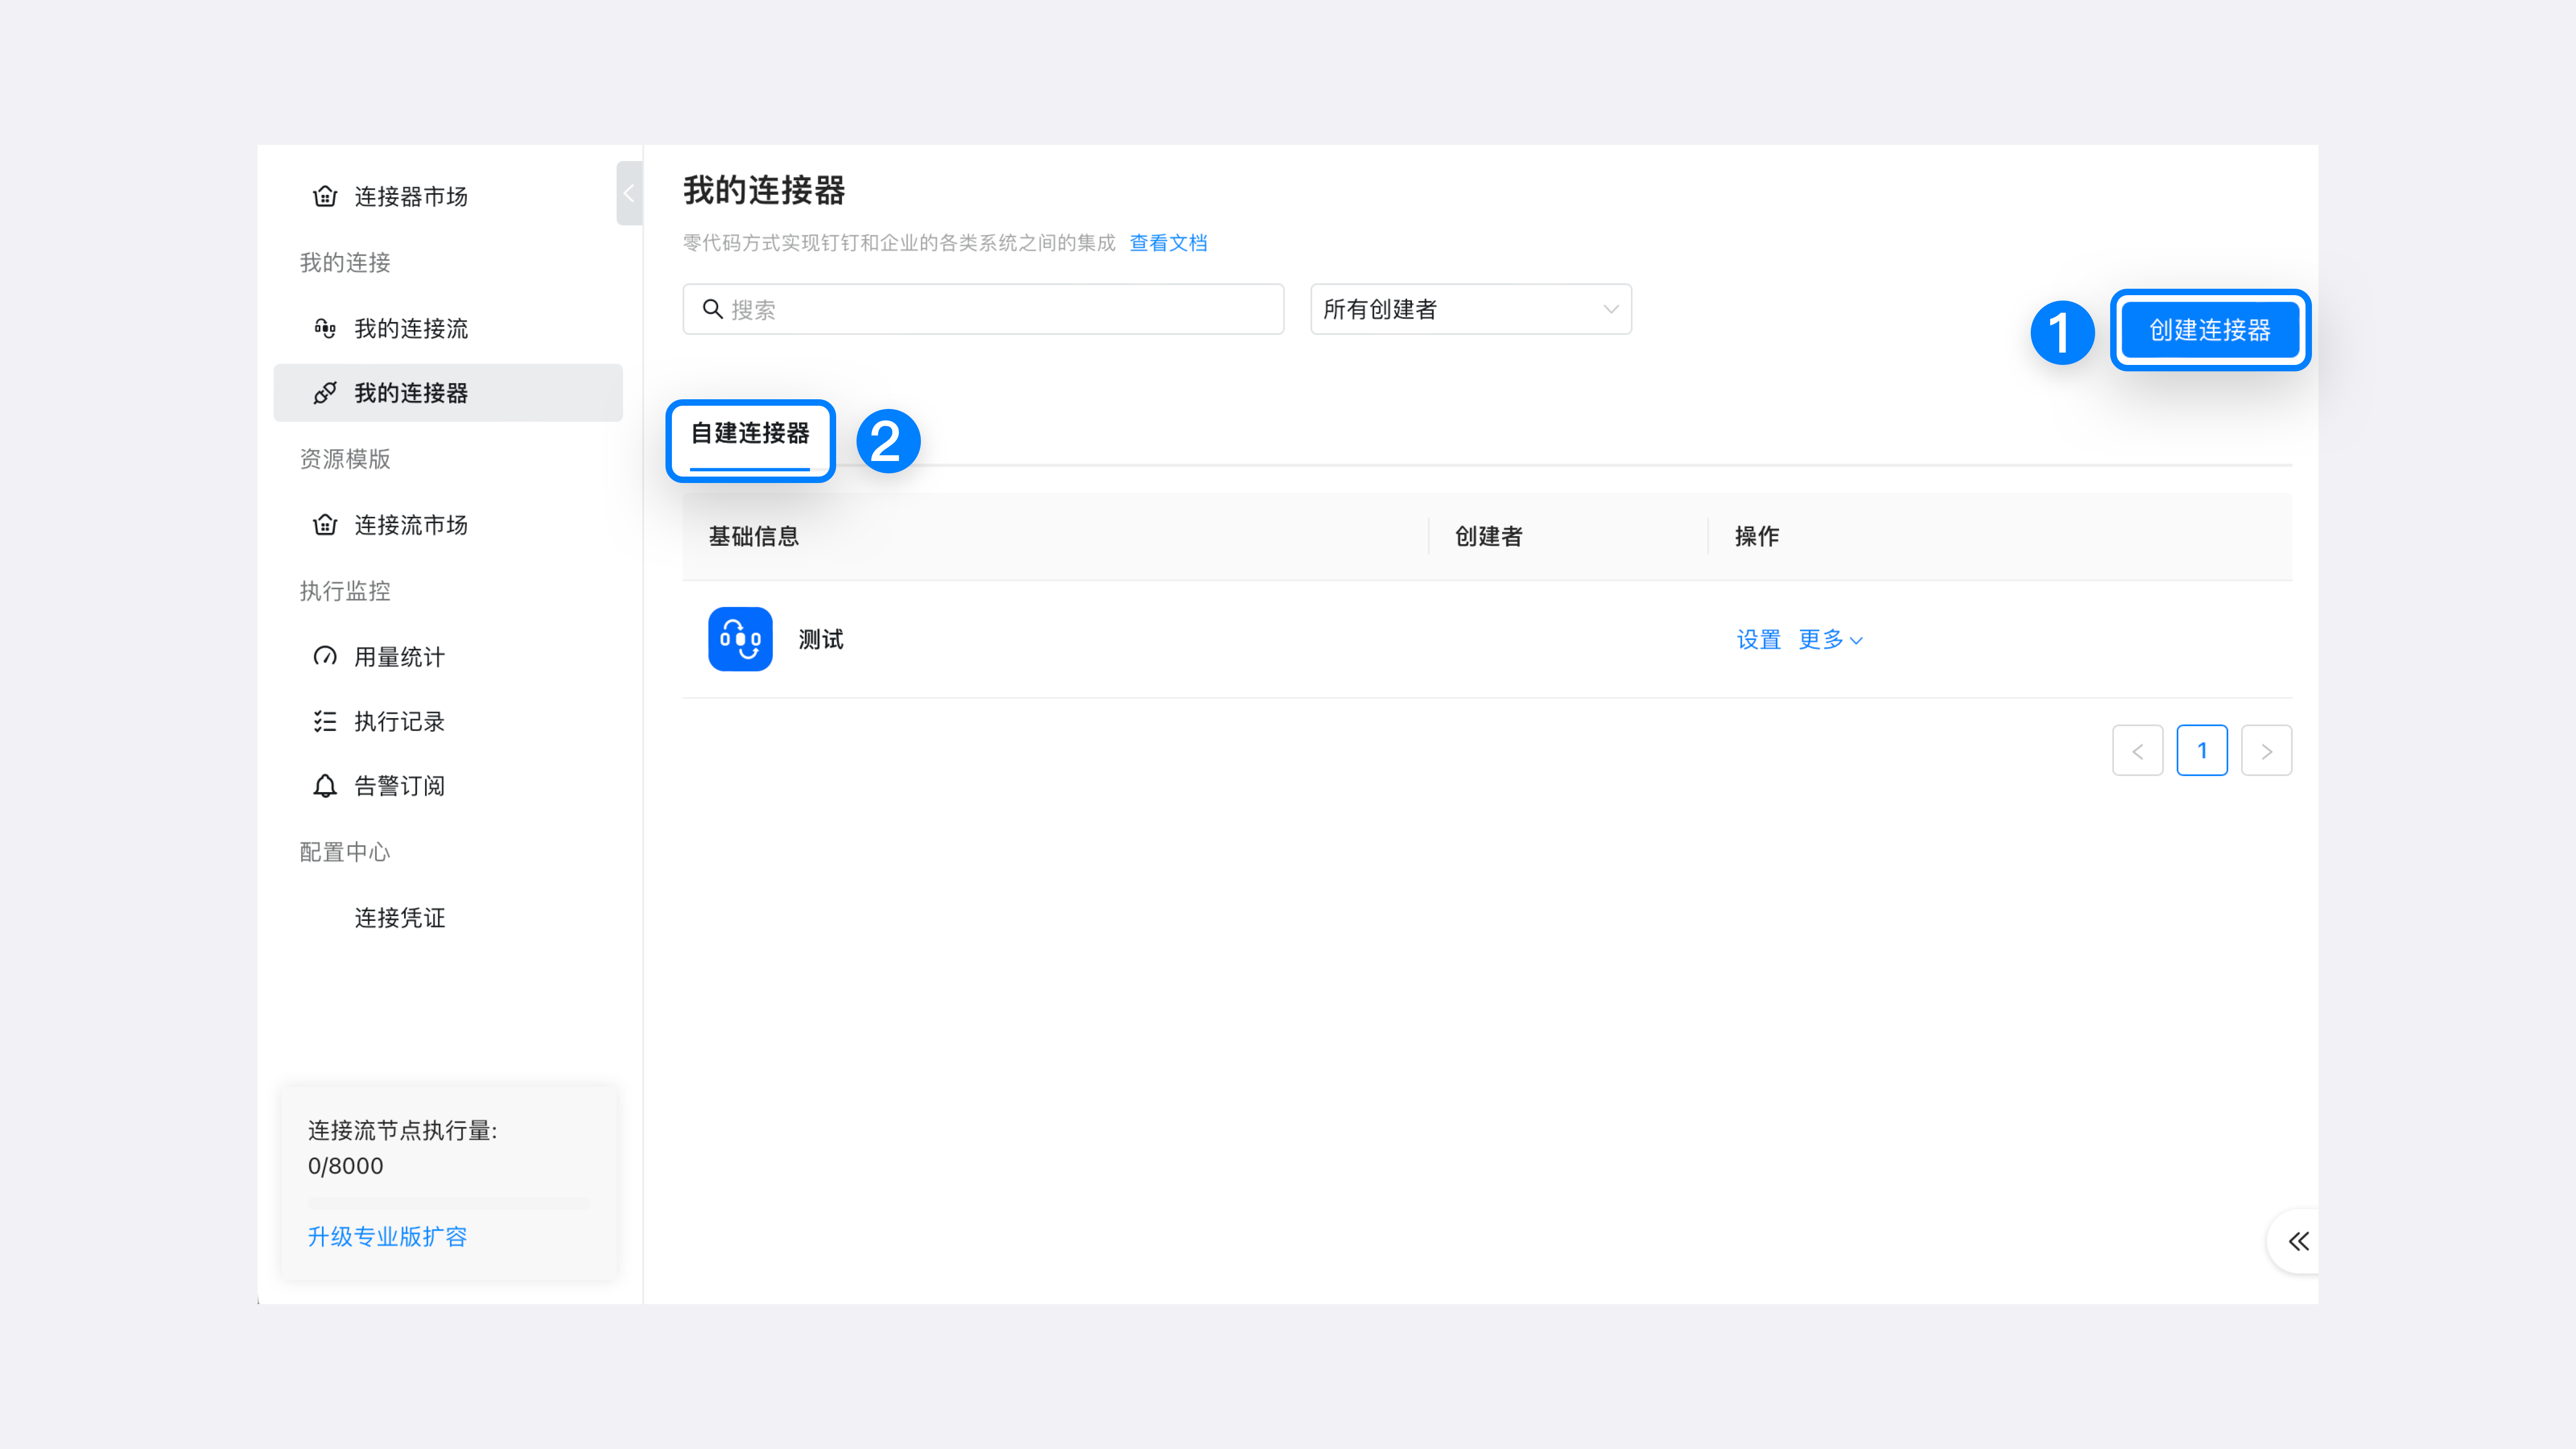Open 用量统计 via its gauge icon

[x=325, y=657]
